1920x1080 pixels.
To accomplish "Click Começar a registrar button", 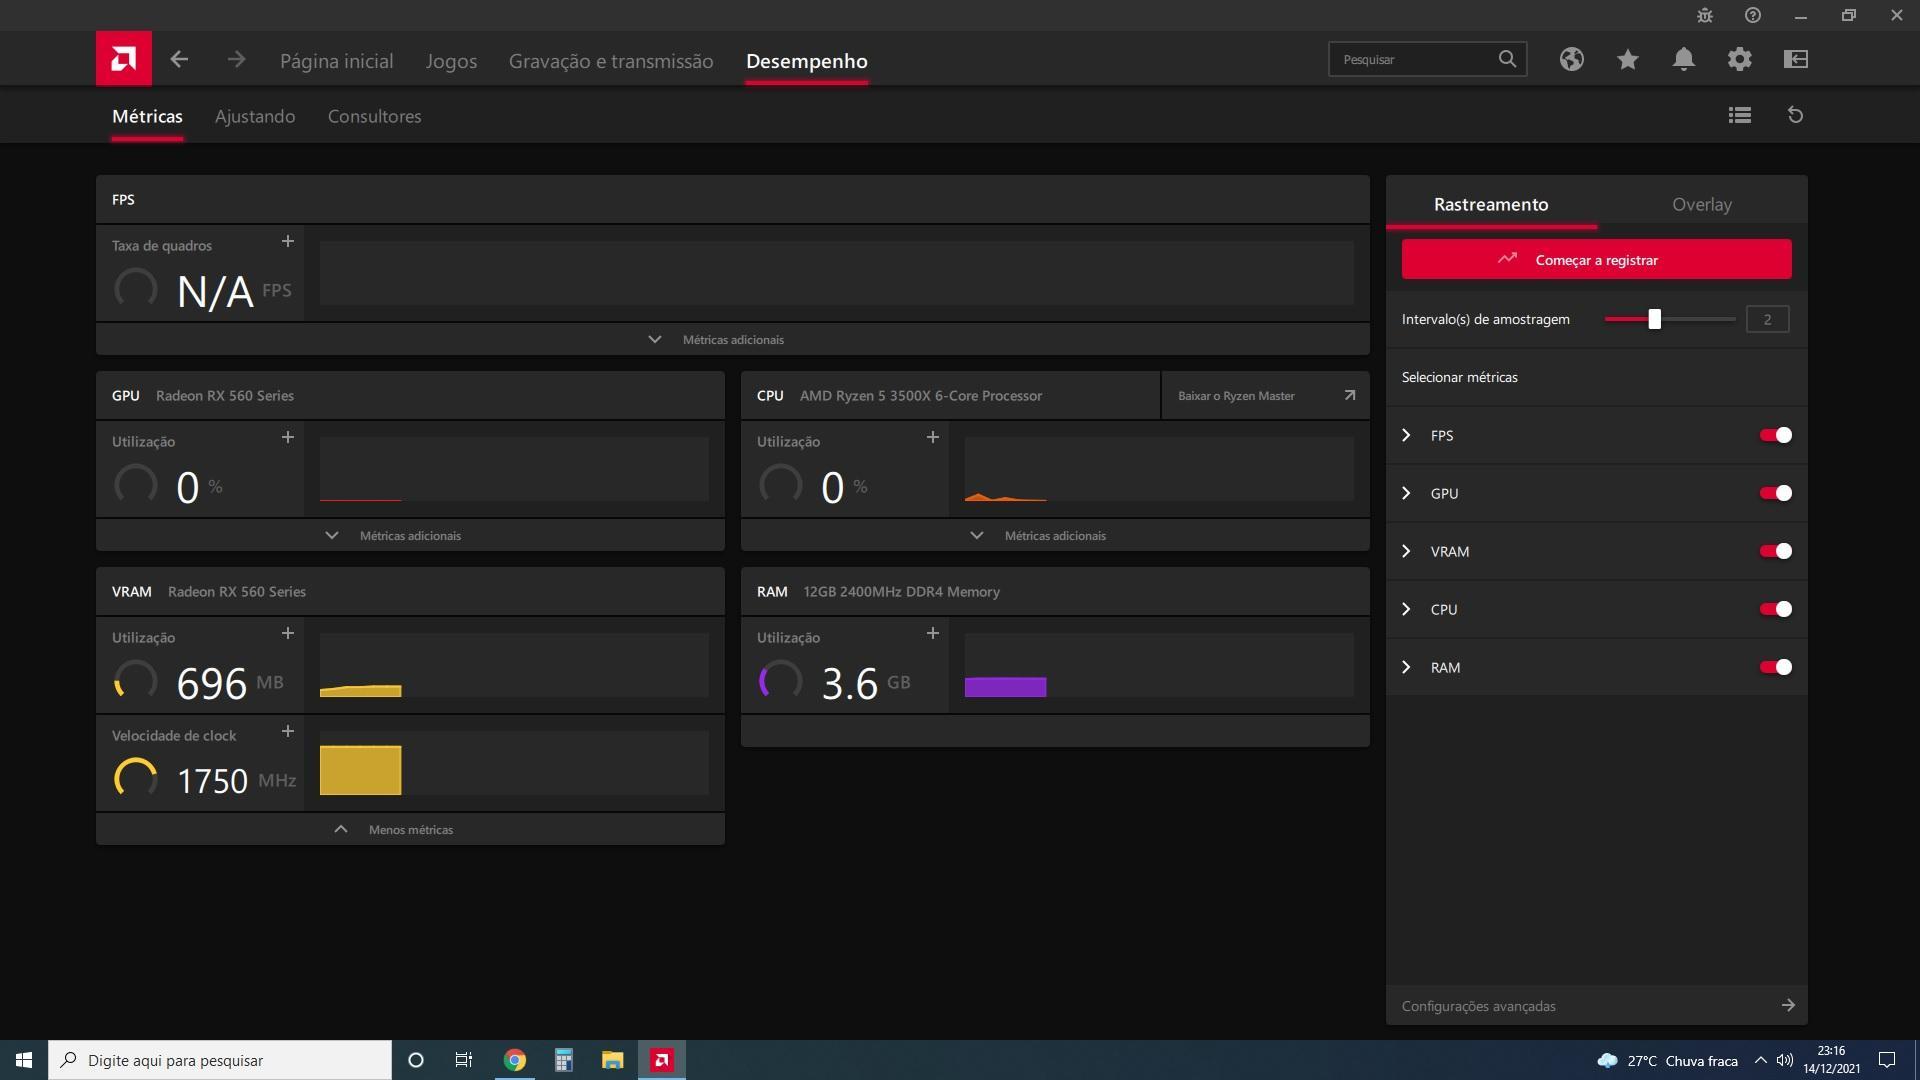I will point(1597,259).
